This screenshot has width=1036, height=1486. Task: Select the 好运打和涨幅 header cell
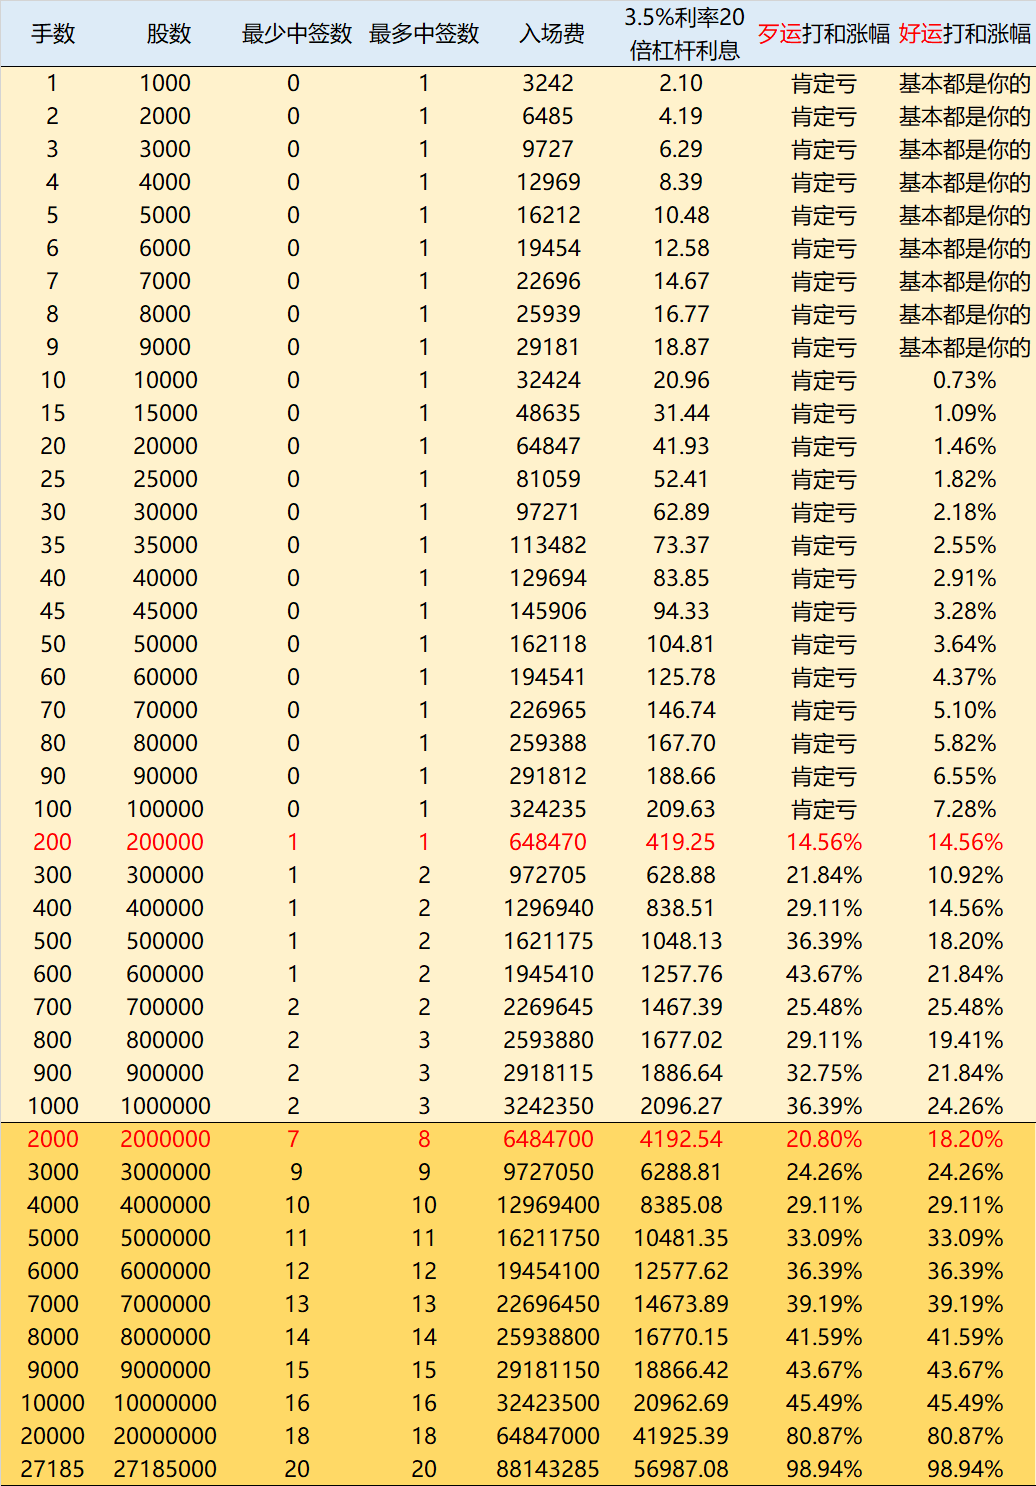tap(965, 34)
